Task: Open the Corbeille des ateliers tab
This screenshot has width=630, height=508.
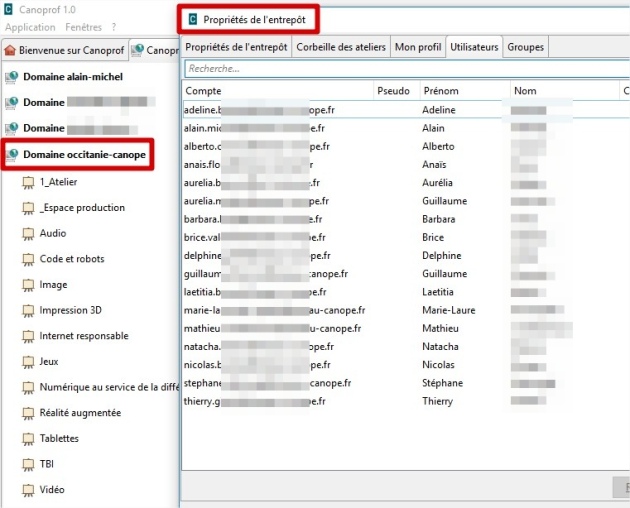Action: (x=341, y=47)
